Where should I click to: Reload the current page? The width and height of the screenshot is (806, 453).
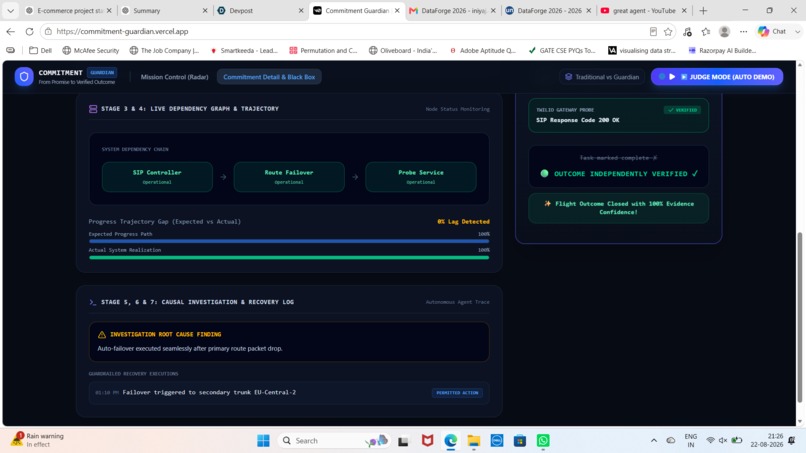[29, 31]
